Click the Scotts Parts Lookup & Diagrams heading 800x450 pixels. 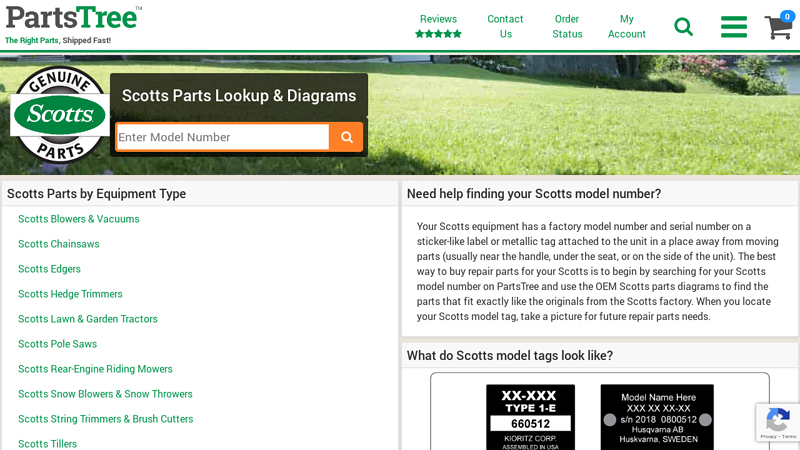[x=239, y=95]
